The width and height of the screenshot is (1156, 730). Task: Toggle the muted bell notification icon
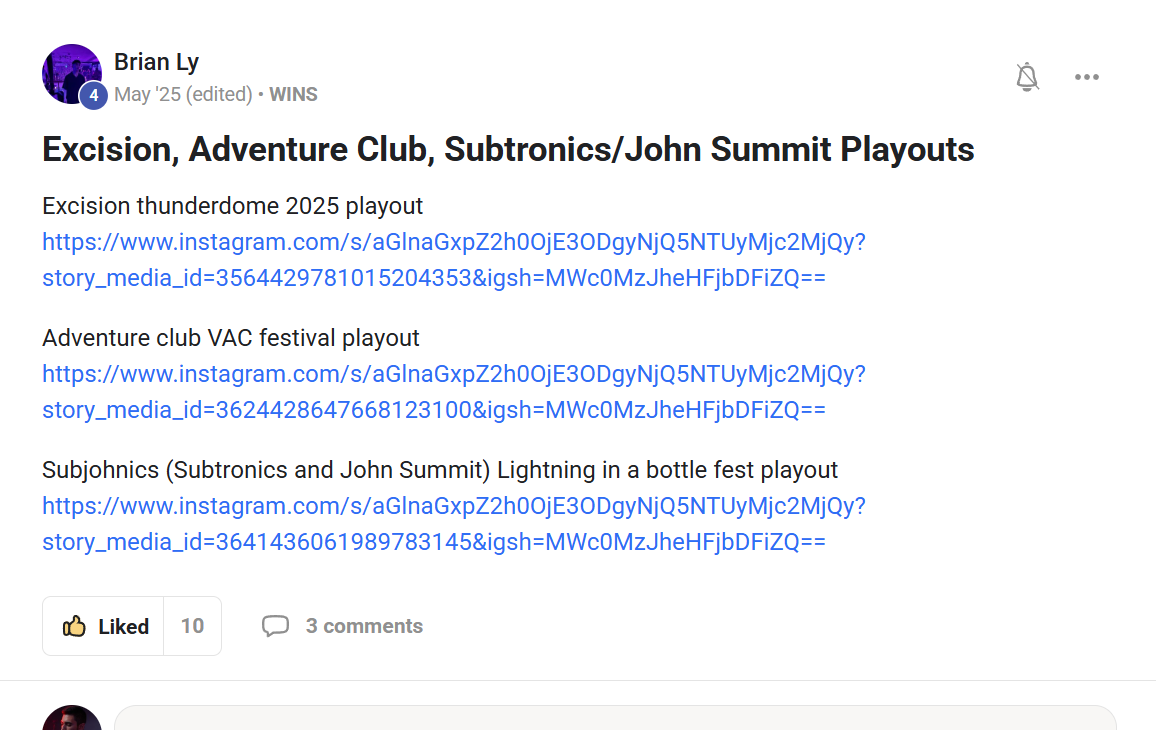click(1027, 77)
